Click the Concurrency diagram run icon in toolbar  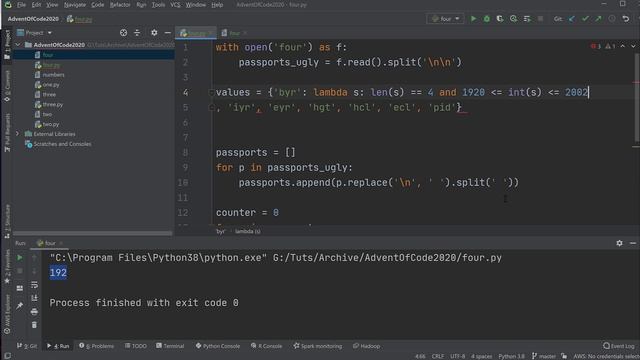pyautogui.click(x=527, y=19)
